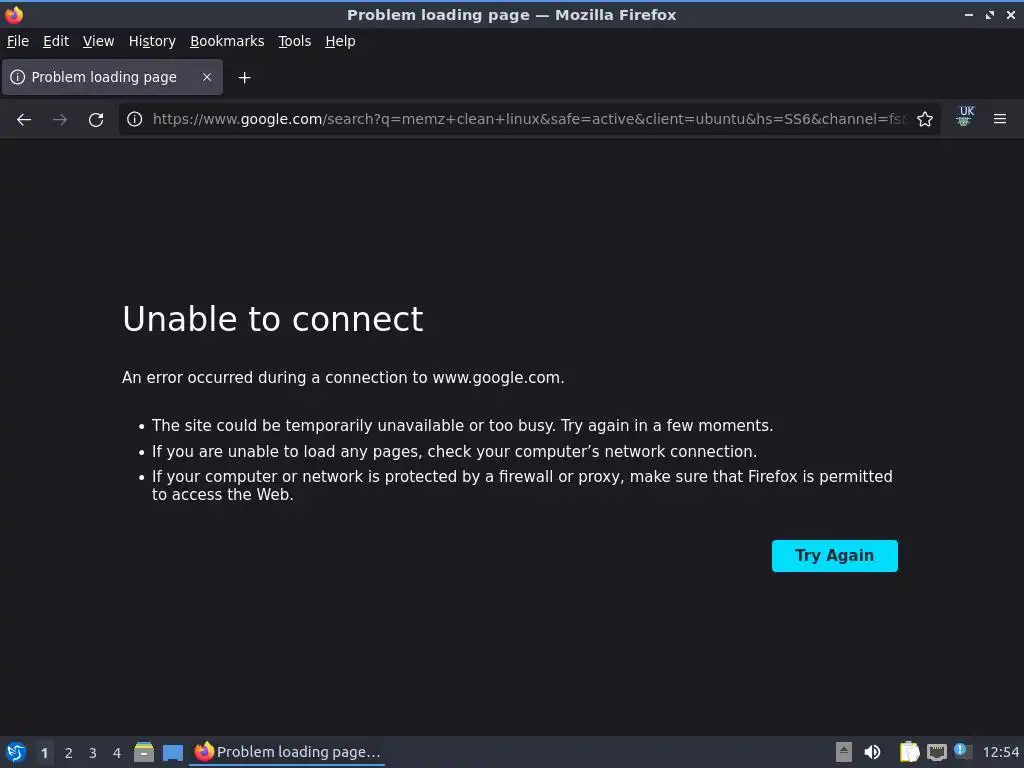
Task: Open the Tools menu
Action: [x=295, y=41]
